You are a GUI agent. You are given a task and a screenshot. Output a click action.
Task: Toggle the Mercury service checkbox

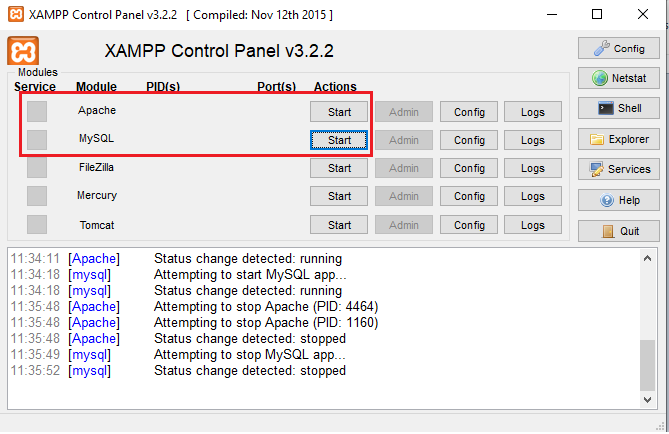37,196
